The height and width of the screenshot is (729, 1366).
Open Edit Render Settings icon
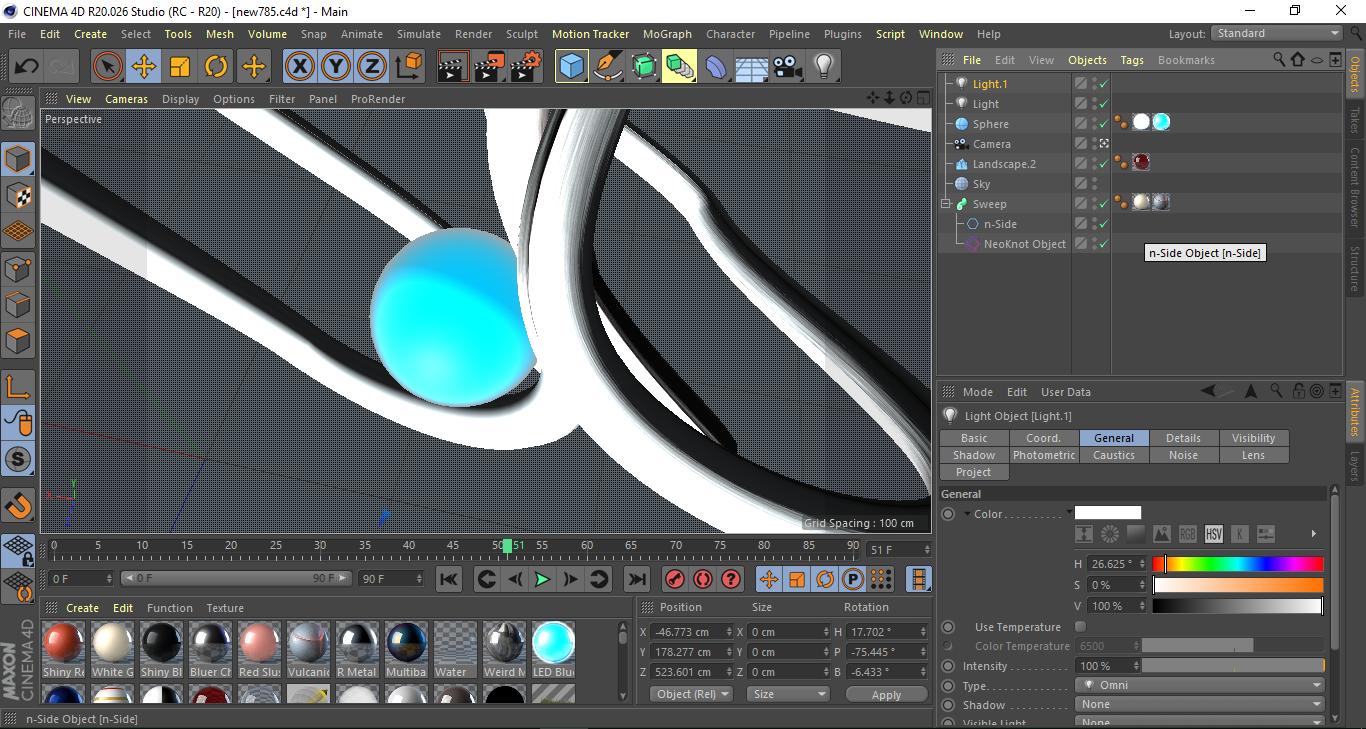(526, 67)
